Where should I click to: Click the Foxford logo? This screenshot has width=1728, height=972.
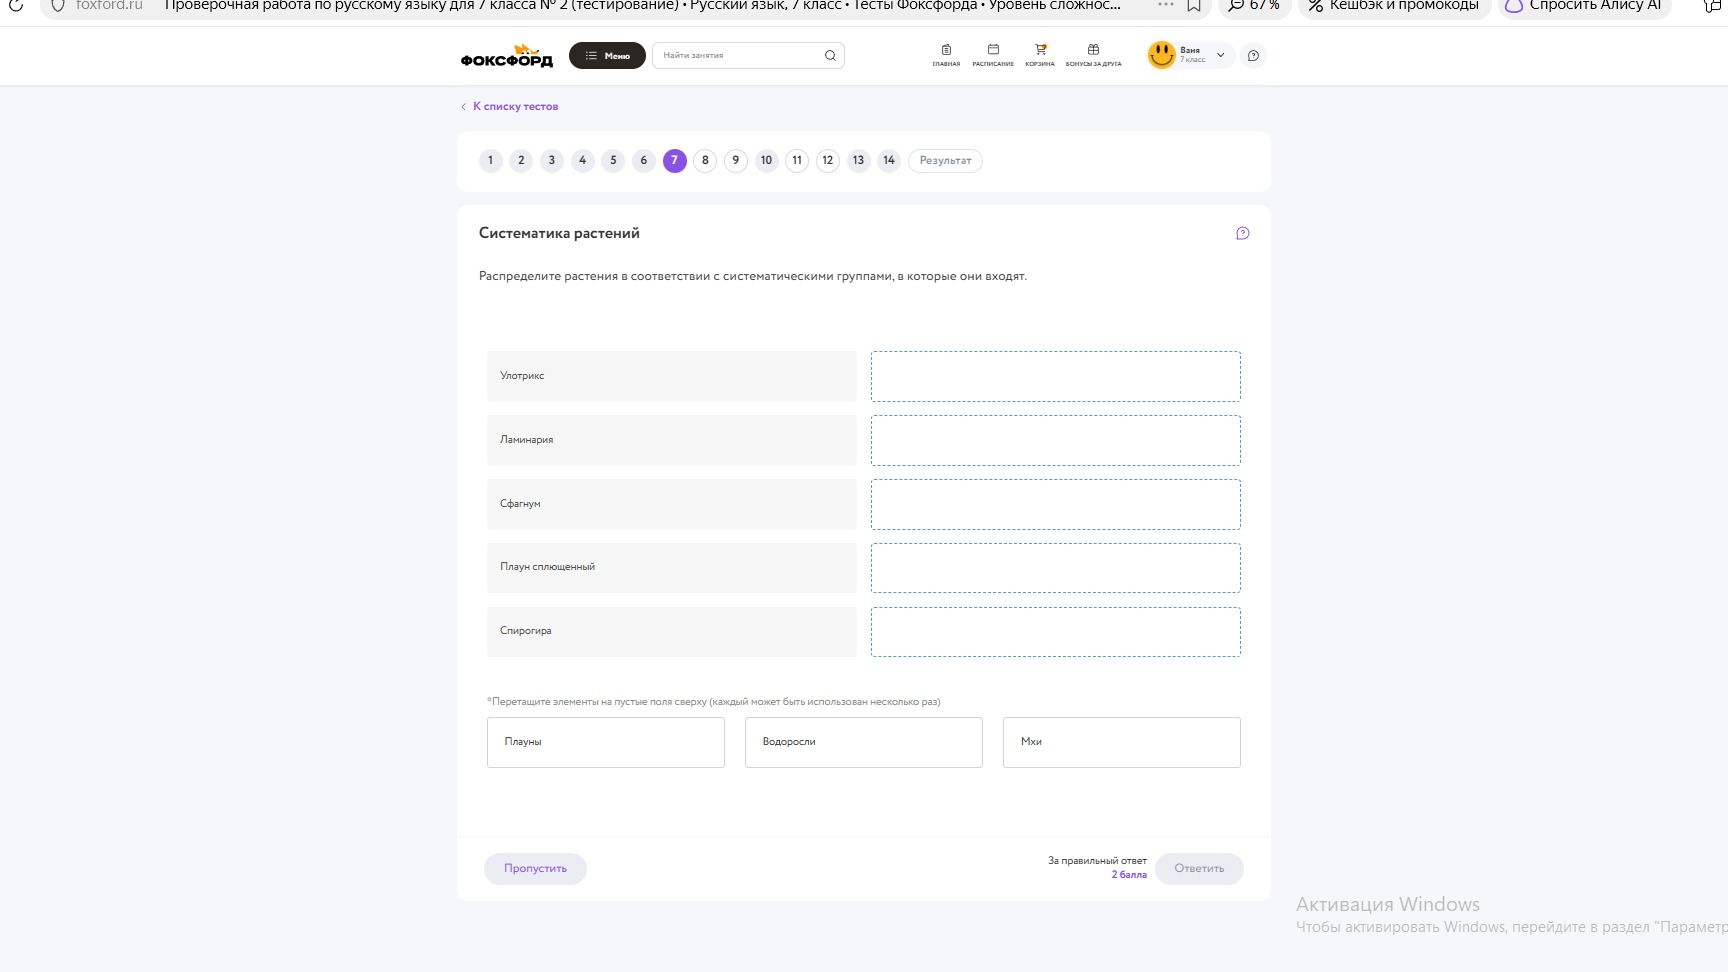coord(506,56)
